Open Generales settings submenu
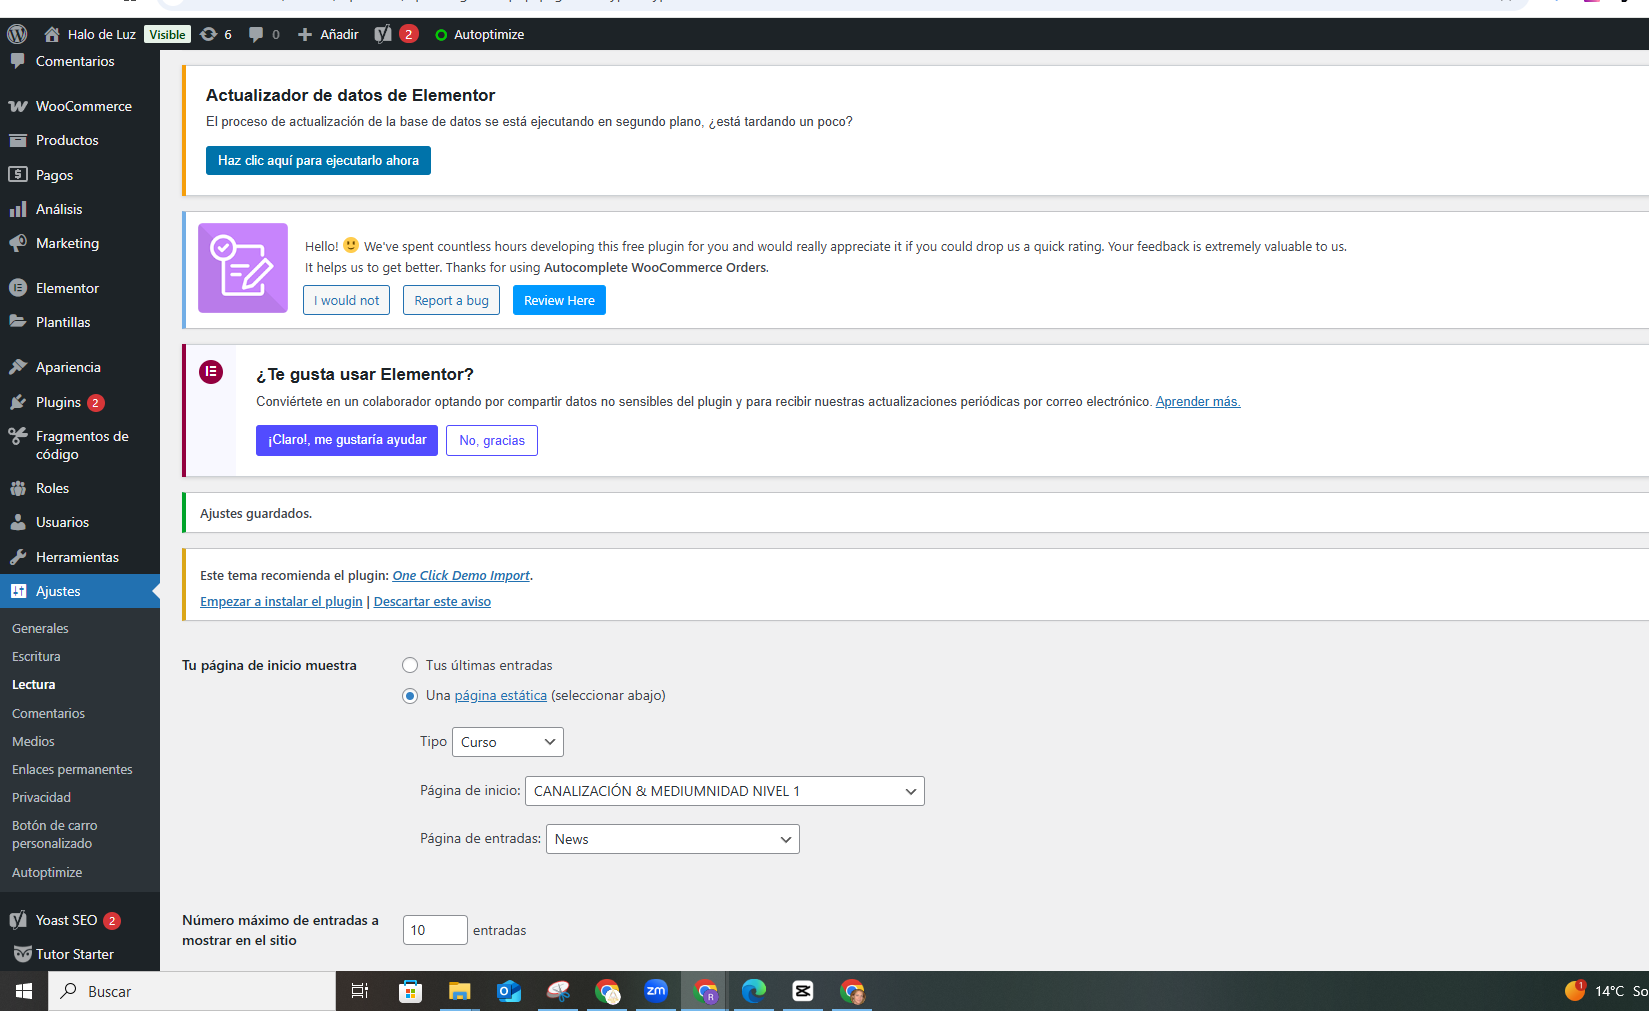 pyautogui.click(x=40, y=629)
